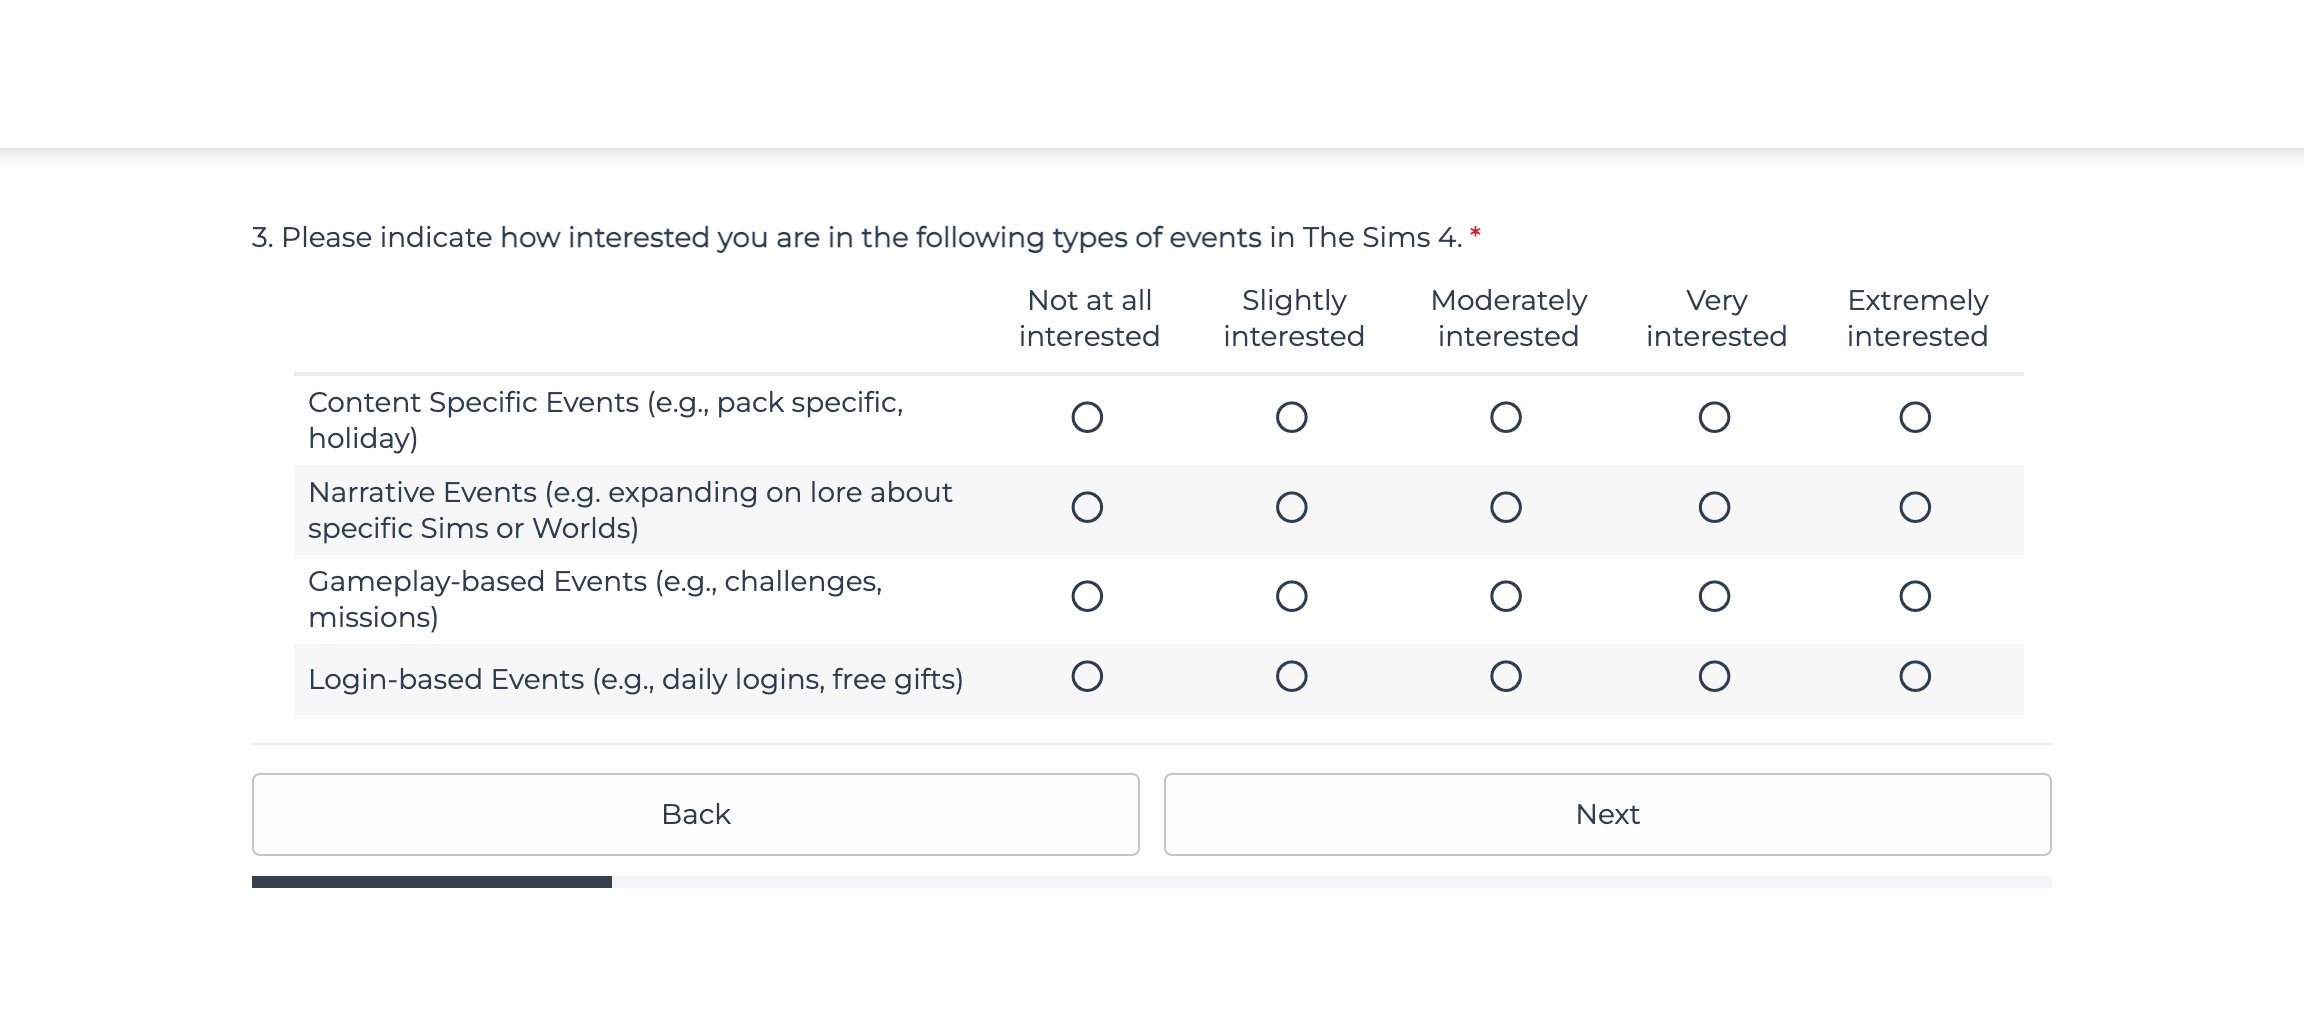Choose Moderately interested for Login-based Events

pyautogui.click(x=1506, y=677)
